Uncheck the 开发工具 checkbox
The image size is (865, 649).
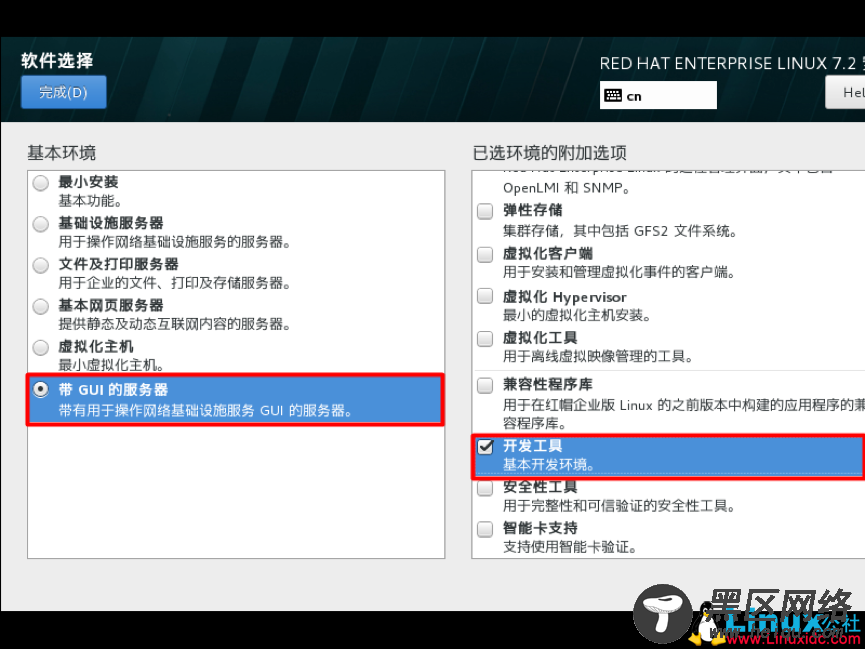tap(485, 446)
